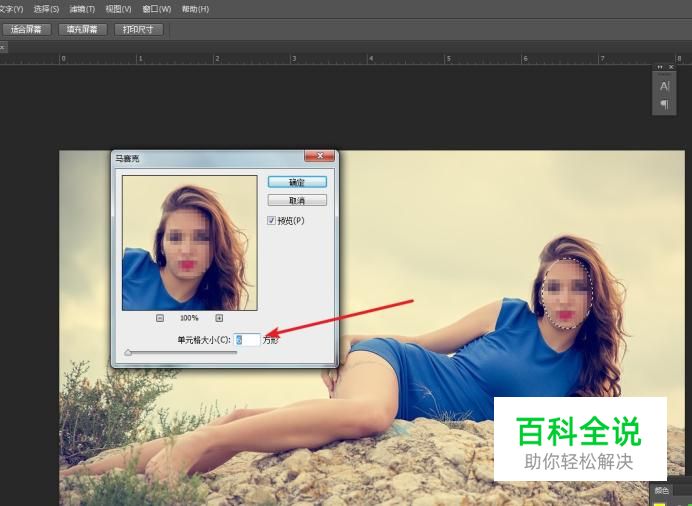This screenshot has width=692, height=506.
Task: Click the 单元格大小 cell size input field
Action: coord(246,340)
